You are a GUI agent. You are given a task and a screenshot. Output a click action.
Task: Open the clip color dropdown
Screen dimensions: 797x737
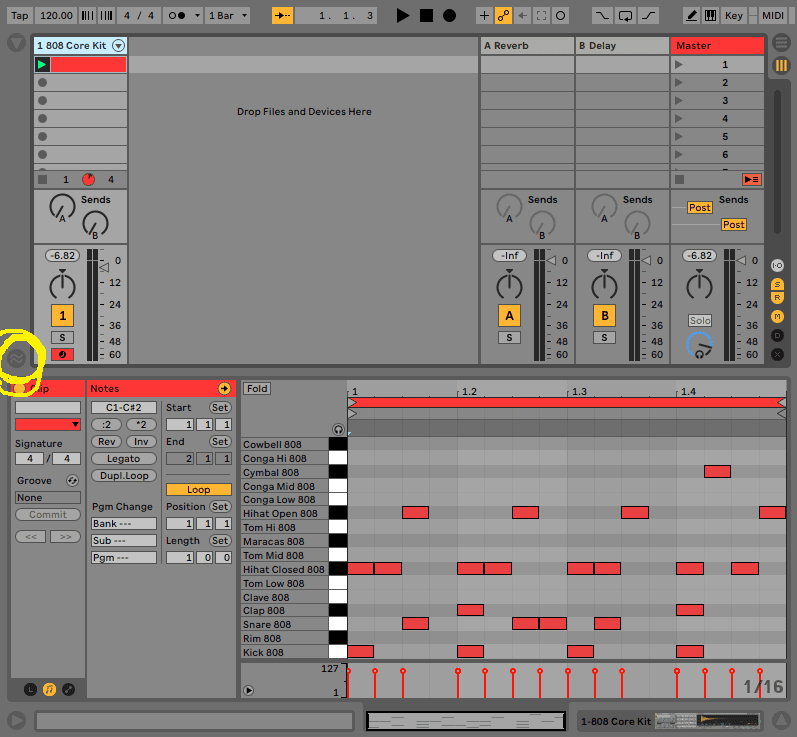coord(48,424)
